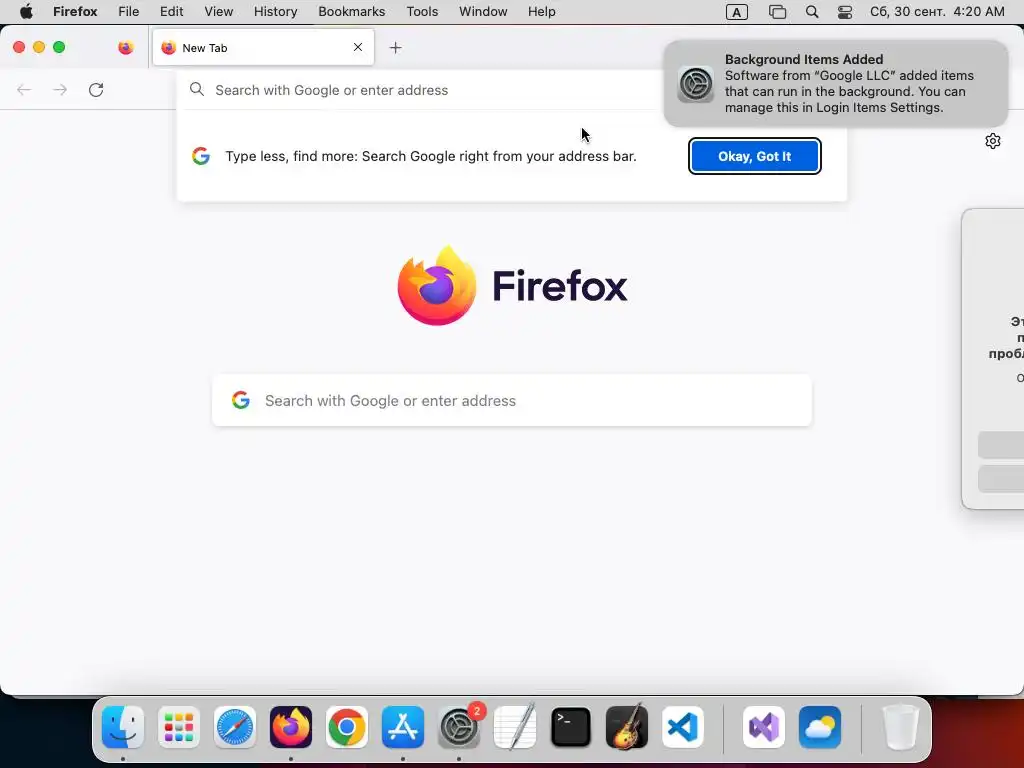
Task: Open the pinned Firefox tab
Action: [125, 48]
